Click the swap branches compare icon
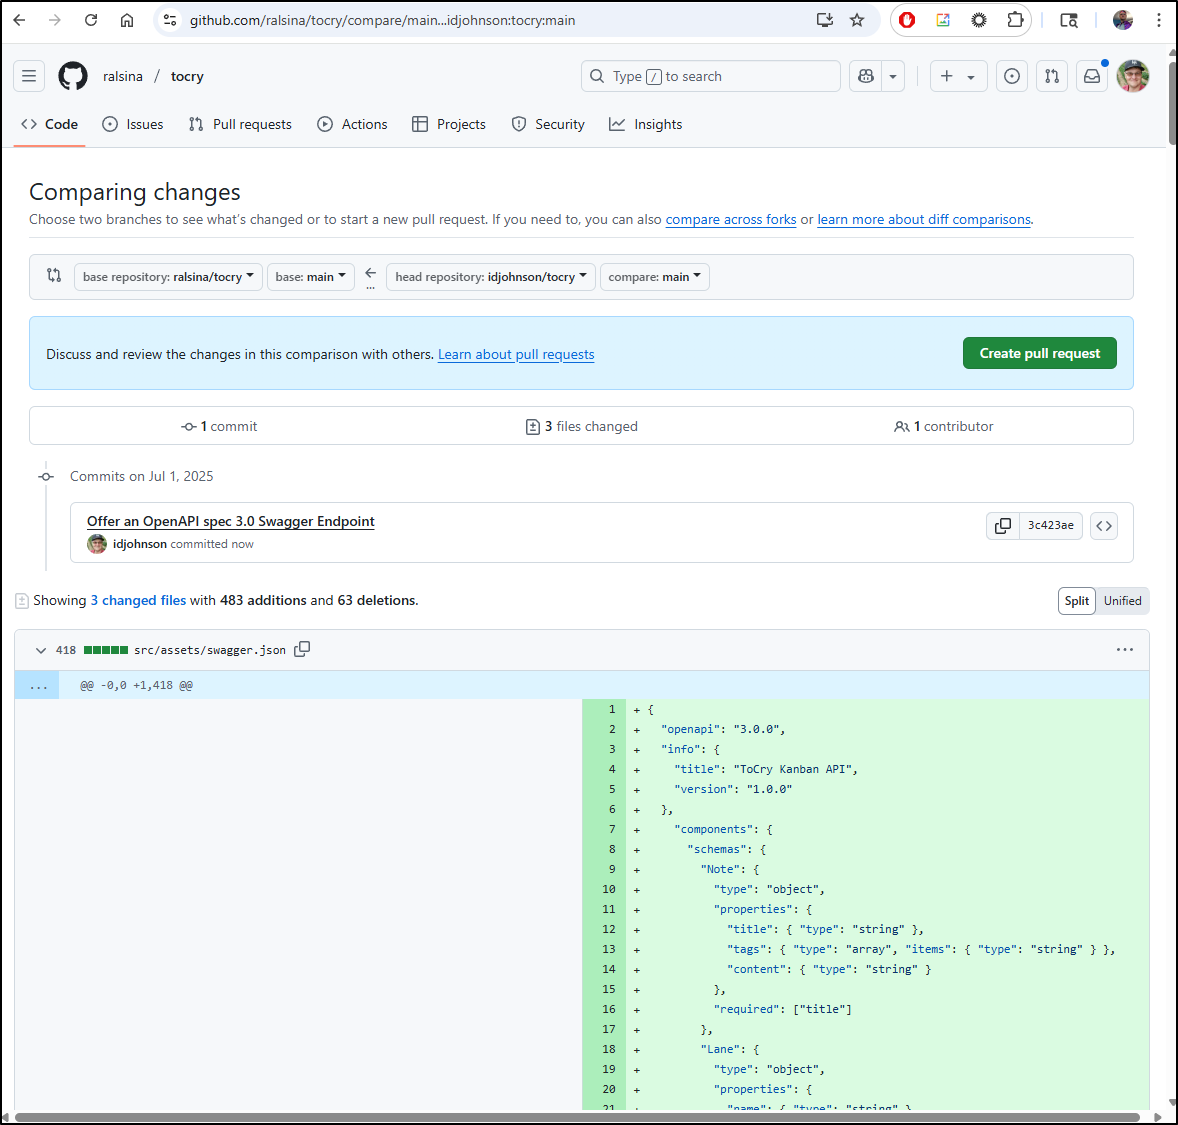The width and height of the screenshot is (1178, 1125). (x=54, y=275)
